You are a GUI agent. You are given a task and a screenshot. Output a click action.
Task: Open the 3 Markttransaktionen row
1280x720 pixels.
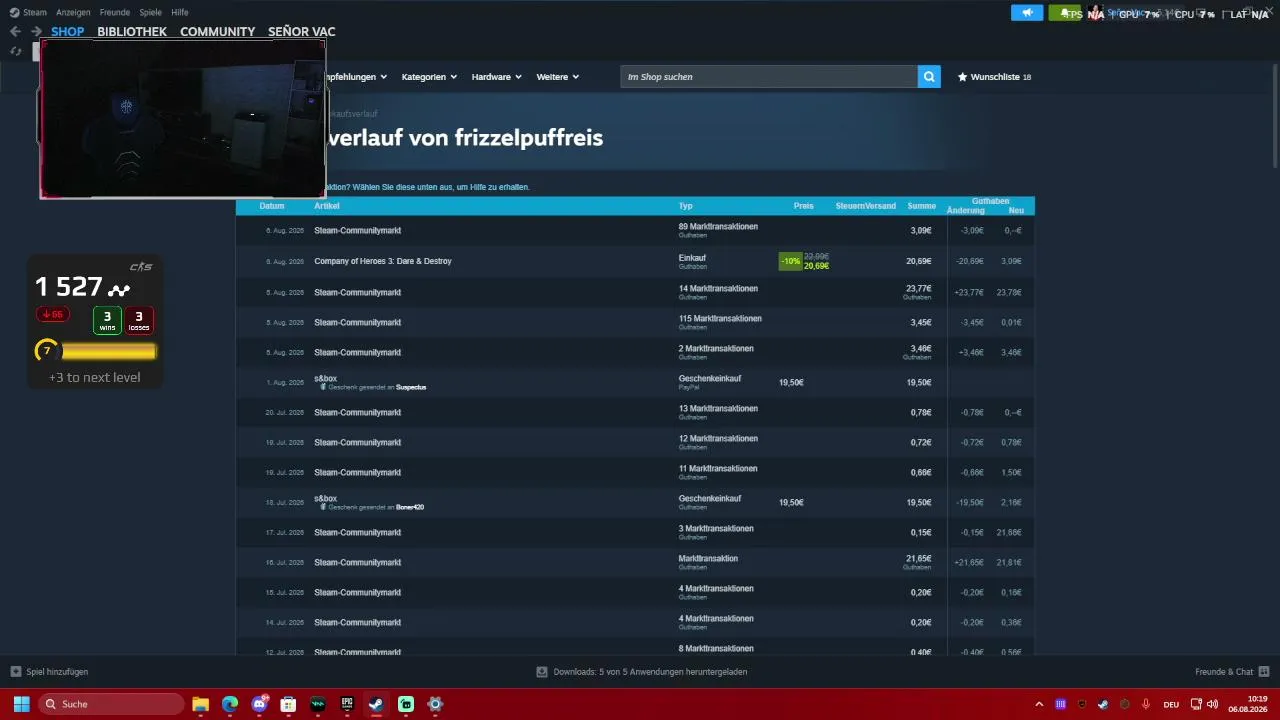635,532
